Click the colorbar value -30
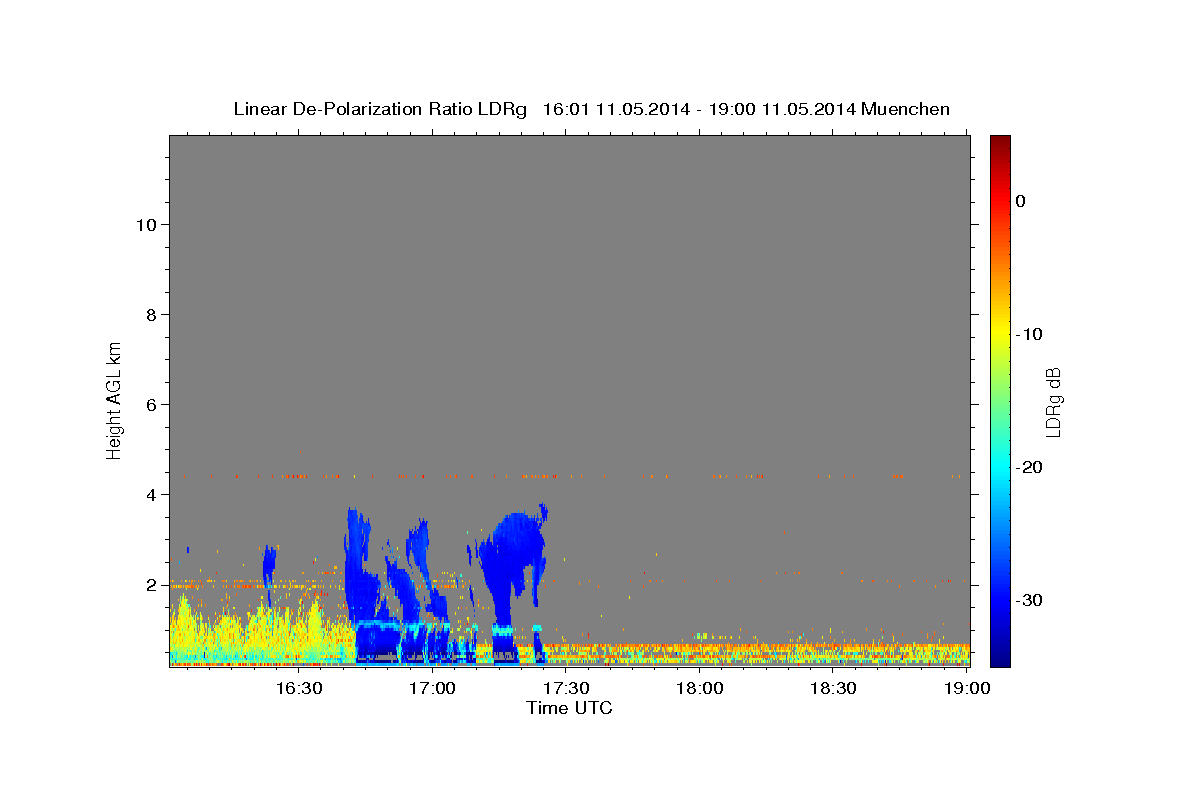The height and width of the screenshot is (800, 1200). pos(1028,600)
